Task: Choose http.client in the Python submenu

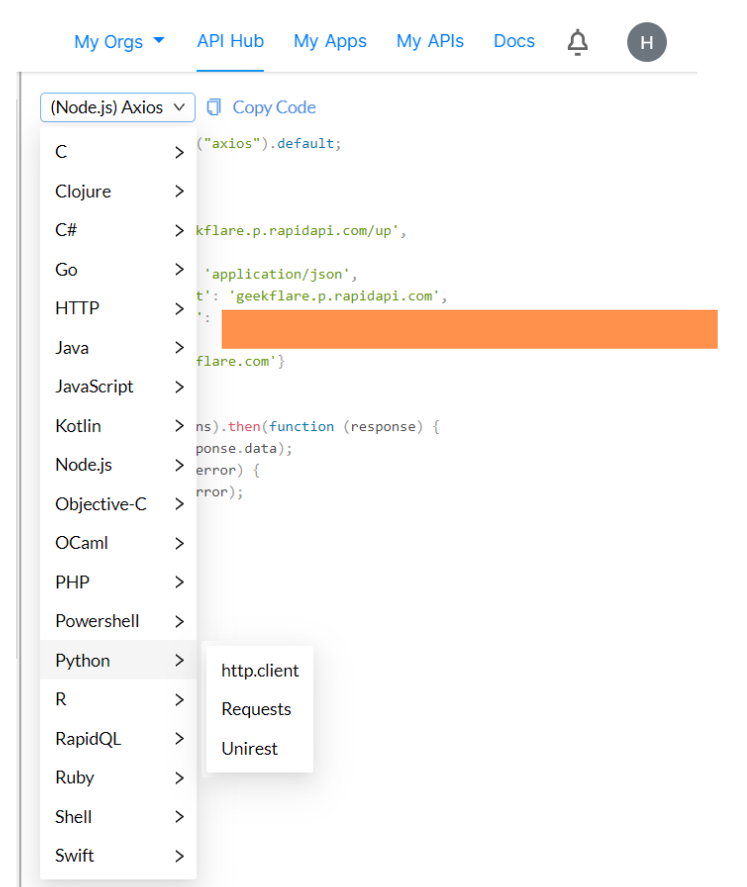Action: (260, 670)
